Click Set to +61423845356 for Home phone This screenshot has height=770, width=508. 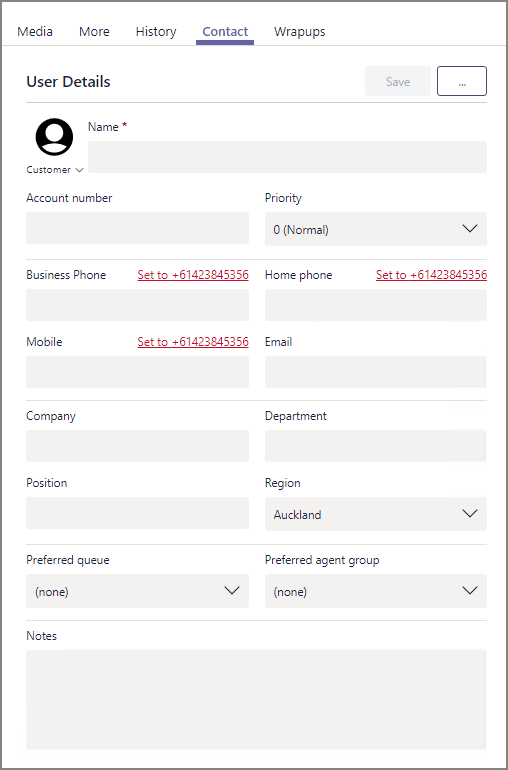(x=431, y=275)
